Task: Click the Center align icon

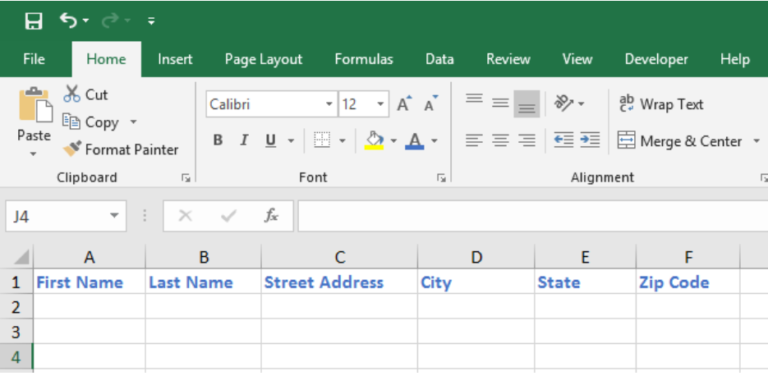Action: click(x=500, y=141)
